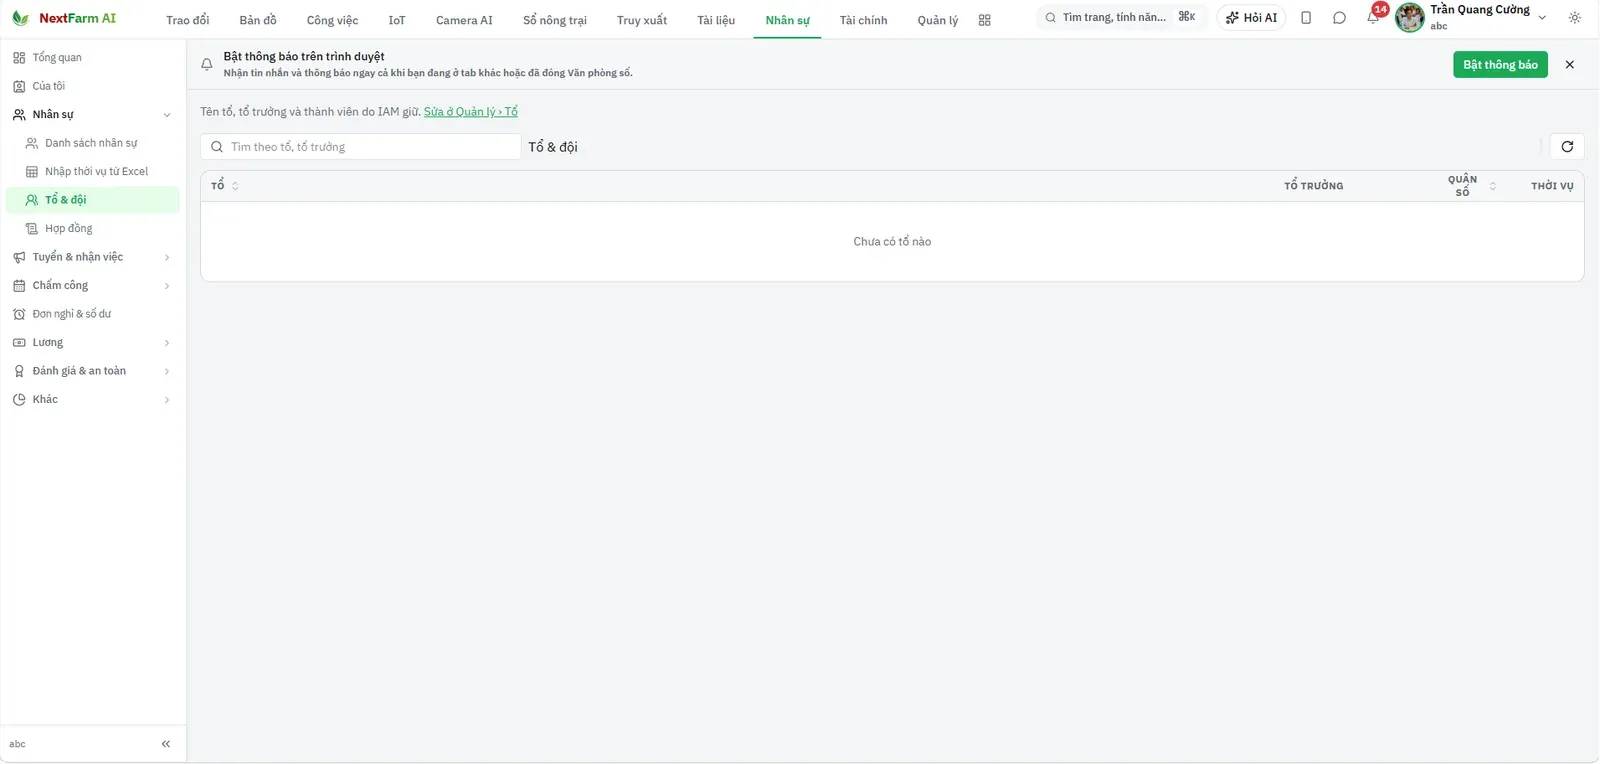
Task: Switch to the Sổ nông trại tab
Action: [555, 20]
